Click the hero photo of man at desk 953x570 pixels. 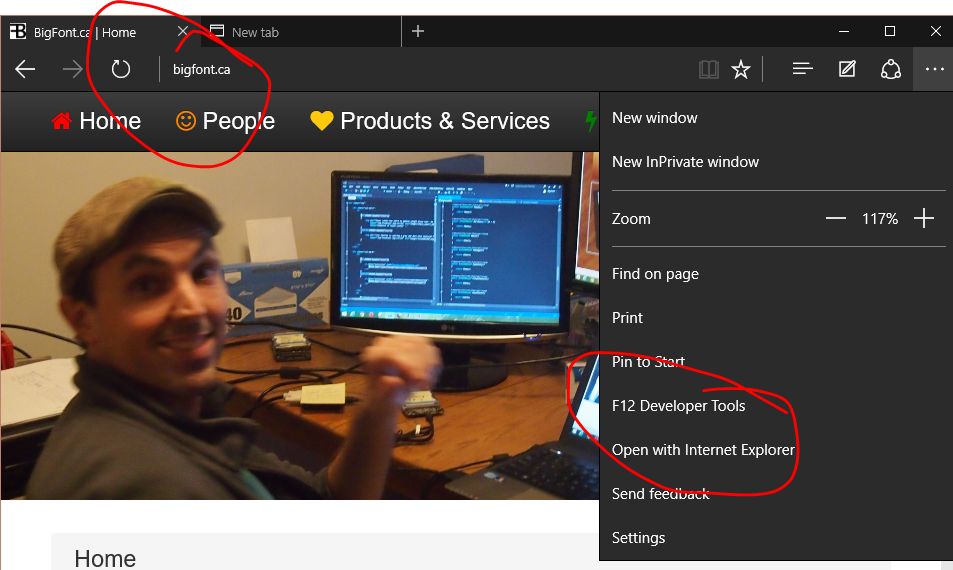pos(300,326)
